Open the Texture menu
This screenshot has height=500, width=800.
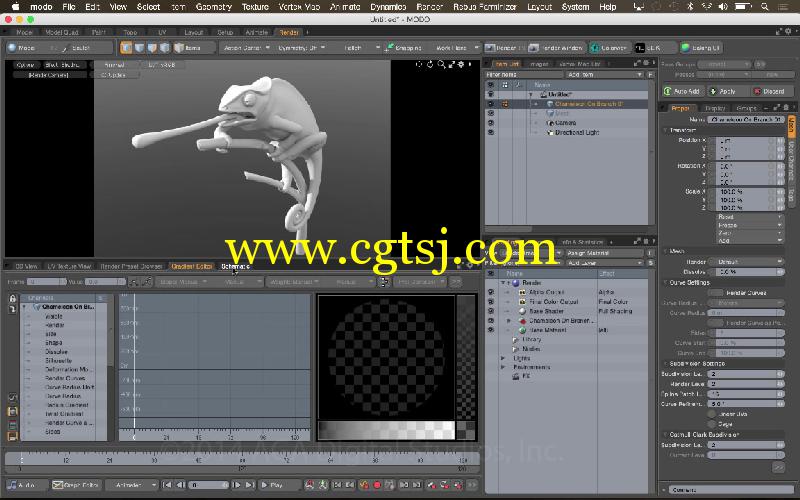pyautogui.click(x=255, y=7)
